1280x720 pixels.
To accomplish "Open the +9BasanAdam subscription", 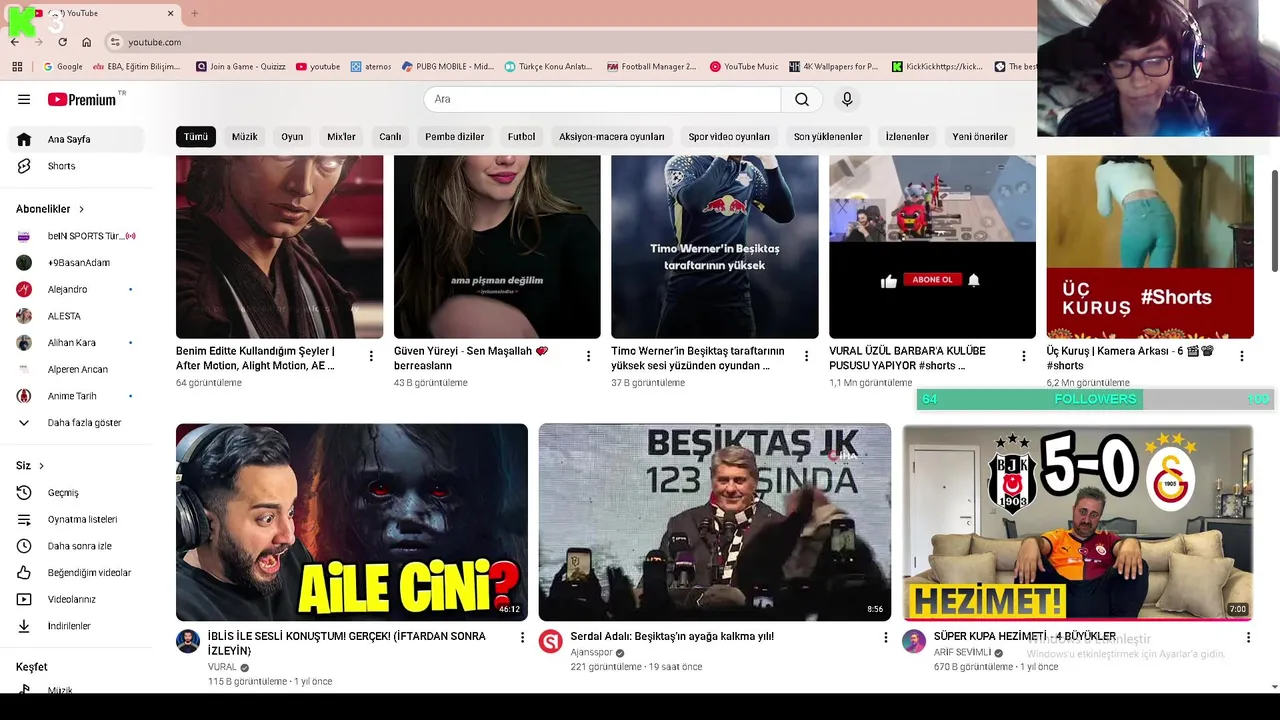I will pyautogui.click(x=76, y=263).
